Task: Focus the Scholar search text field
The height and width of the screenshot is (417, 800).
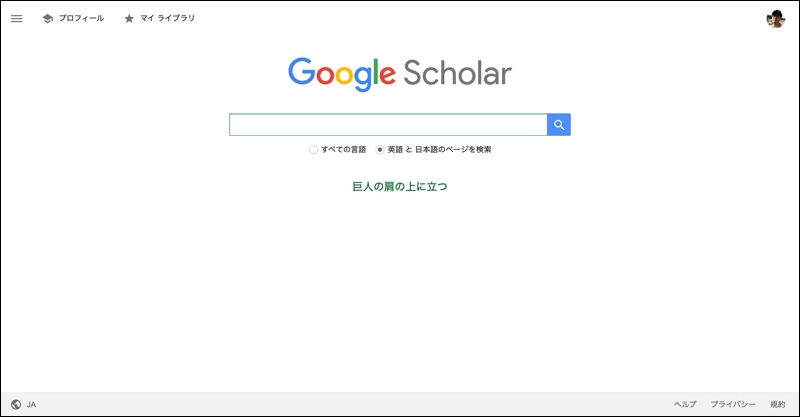Action: [x=388, y=125]
